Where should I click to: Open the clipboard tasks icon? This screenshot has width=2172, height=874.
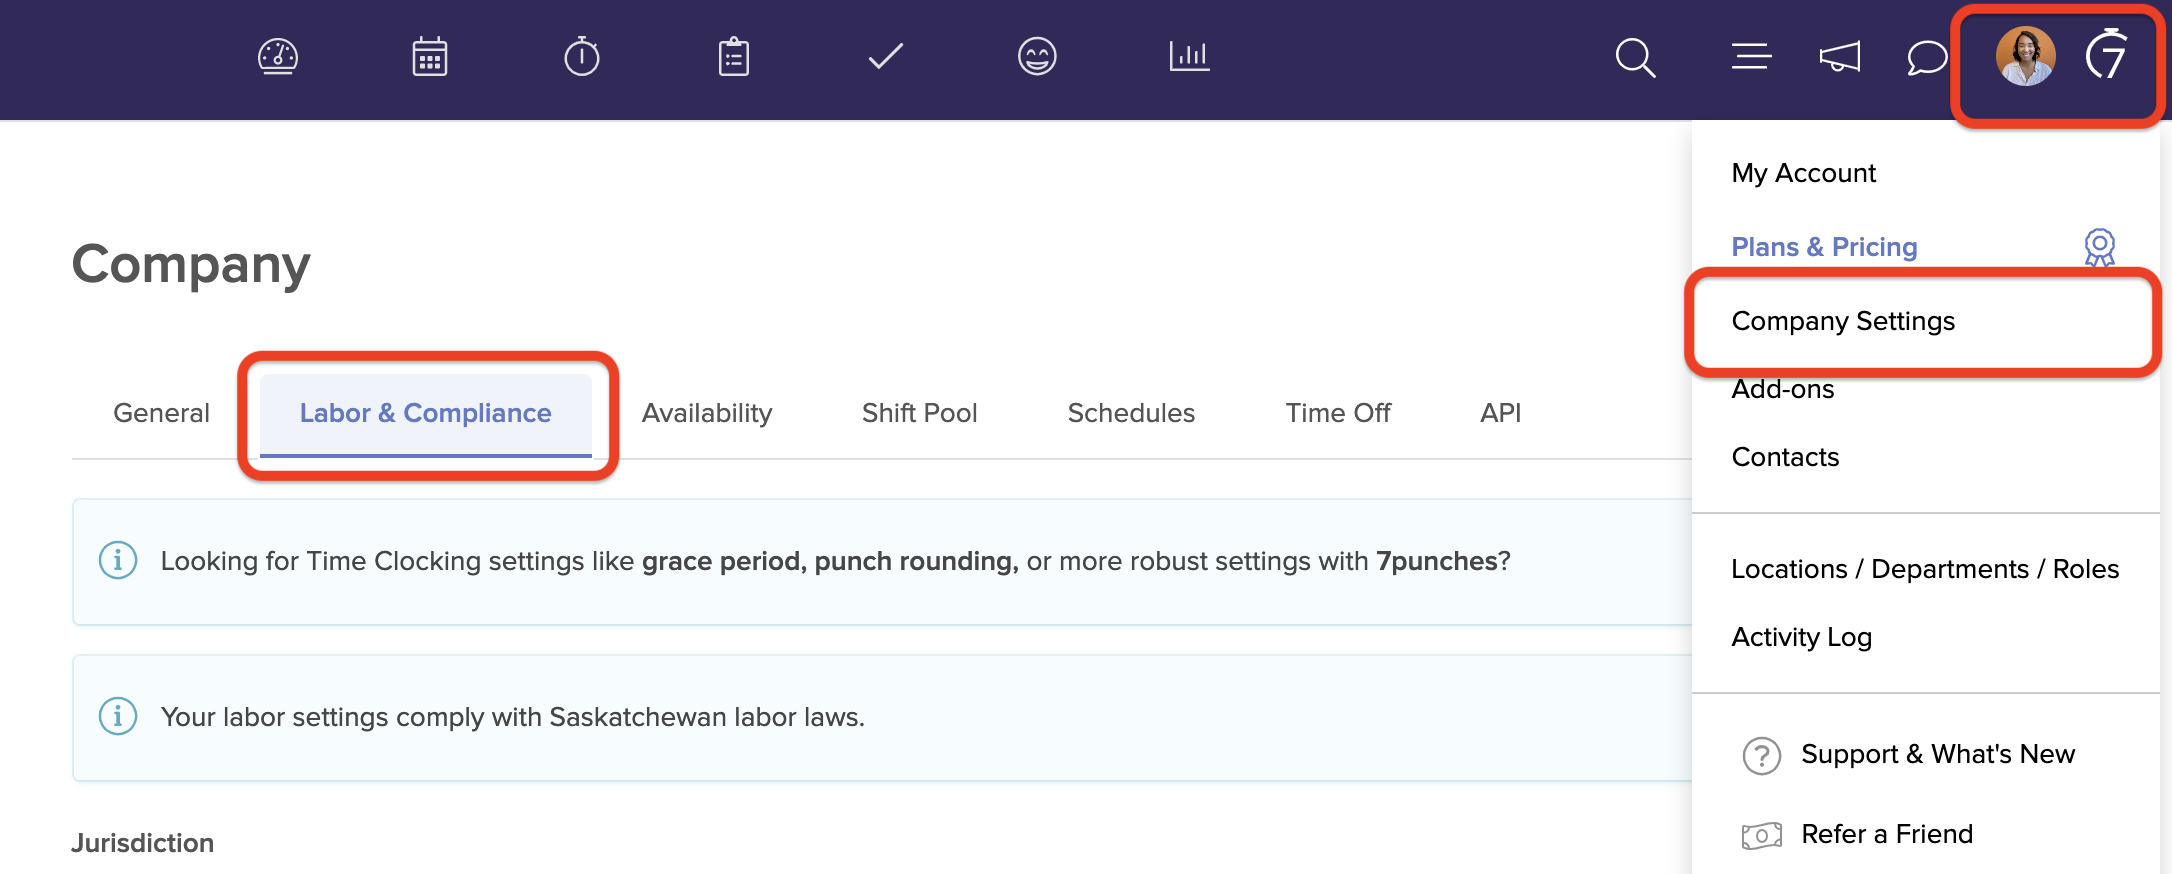pyautogui.click(x=734, y=57)
